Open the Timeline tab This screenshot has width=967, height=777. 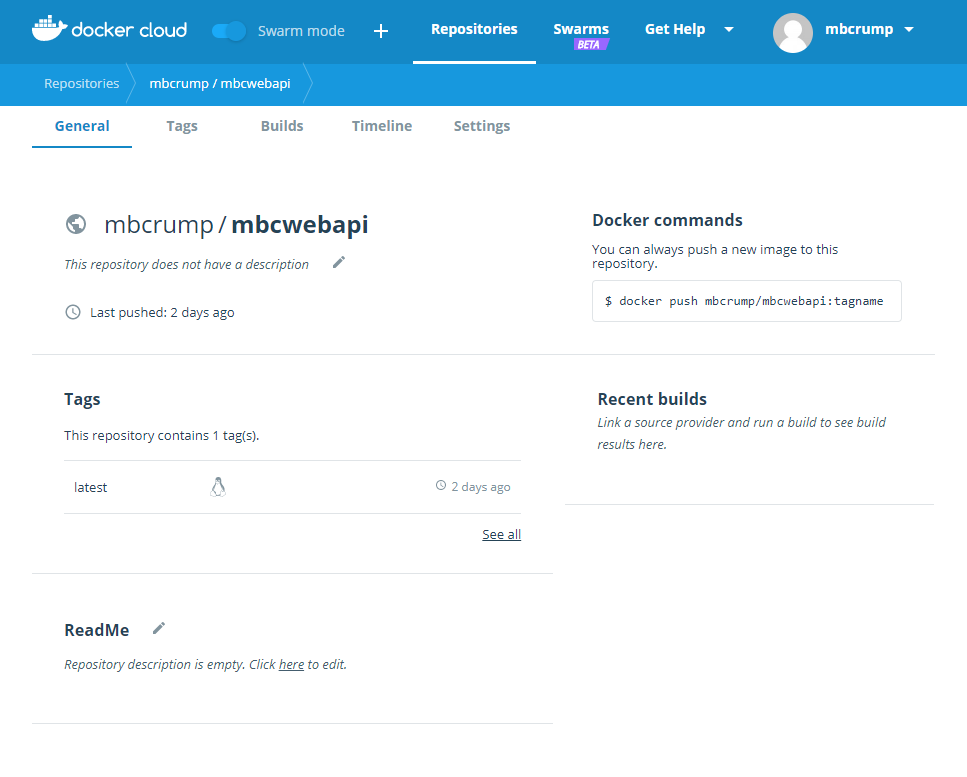382,126
